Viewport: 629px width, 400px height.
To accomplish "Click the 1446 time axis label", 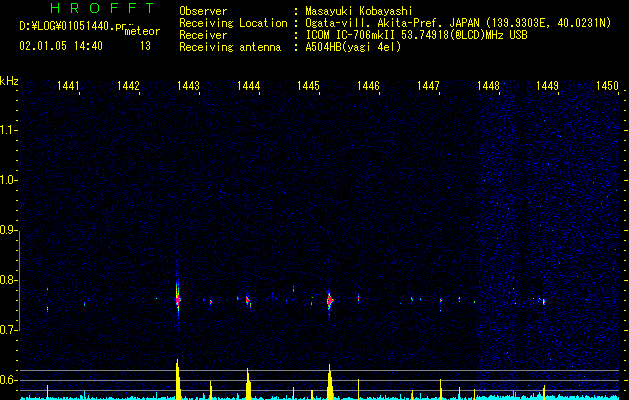I will (x=368, y=86).
